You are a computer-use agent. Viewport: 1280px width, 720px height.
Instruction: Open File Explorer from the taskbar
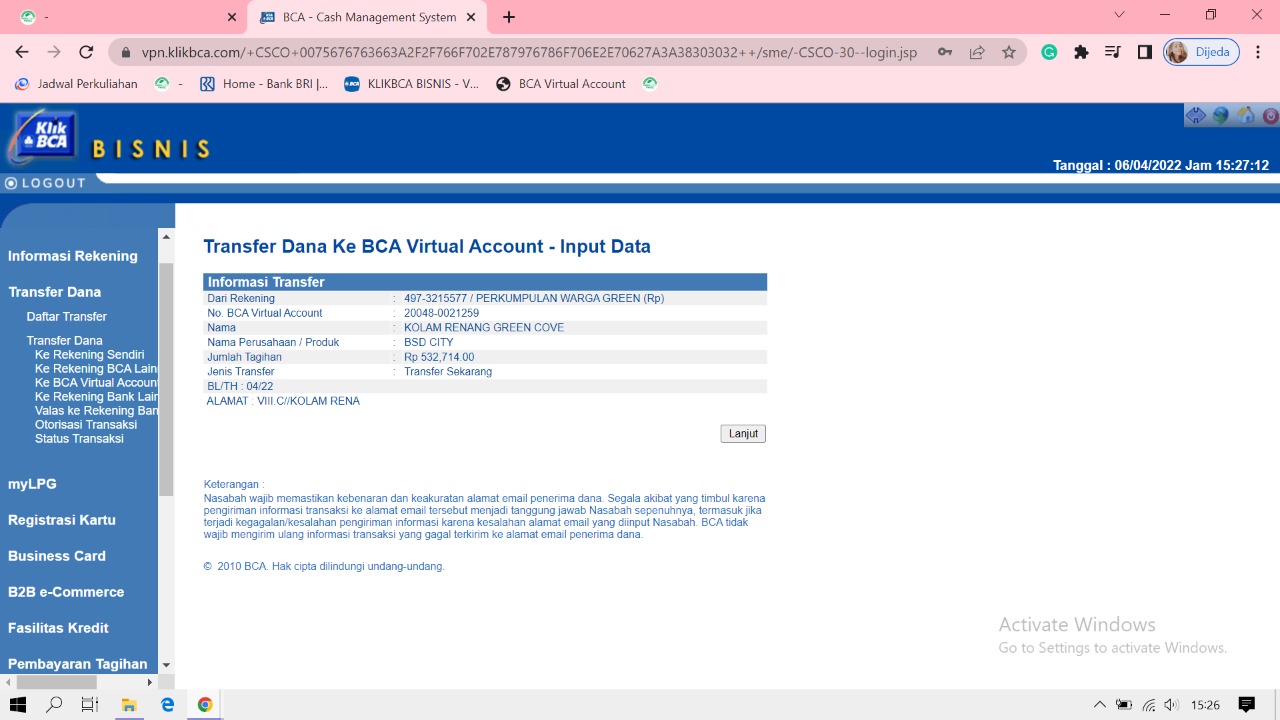pos(129,705)
